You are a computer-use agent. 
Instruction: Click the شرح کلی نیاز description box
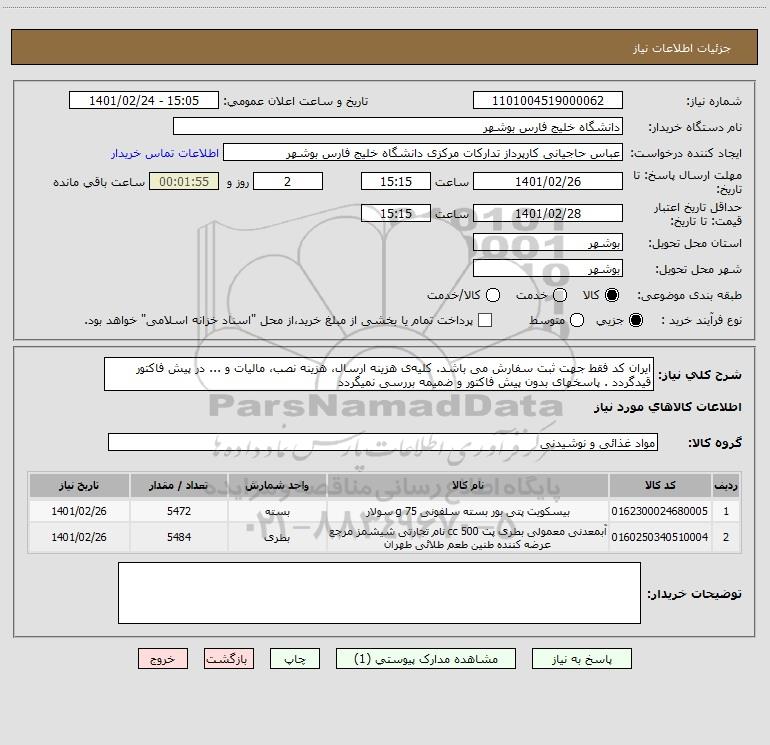(x=379, y=375)
